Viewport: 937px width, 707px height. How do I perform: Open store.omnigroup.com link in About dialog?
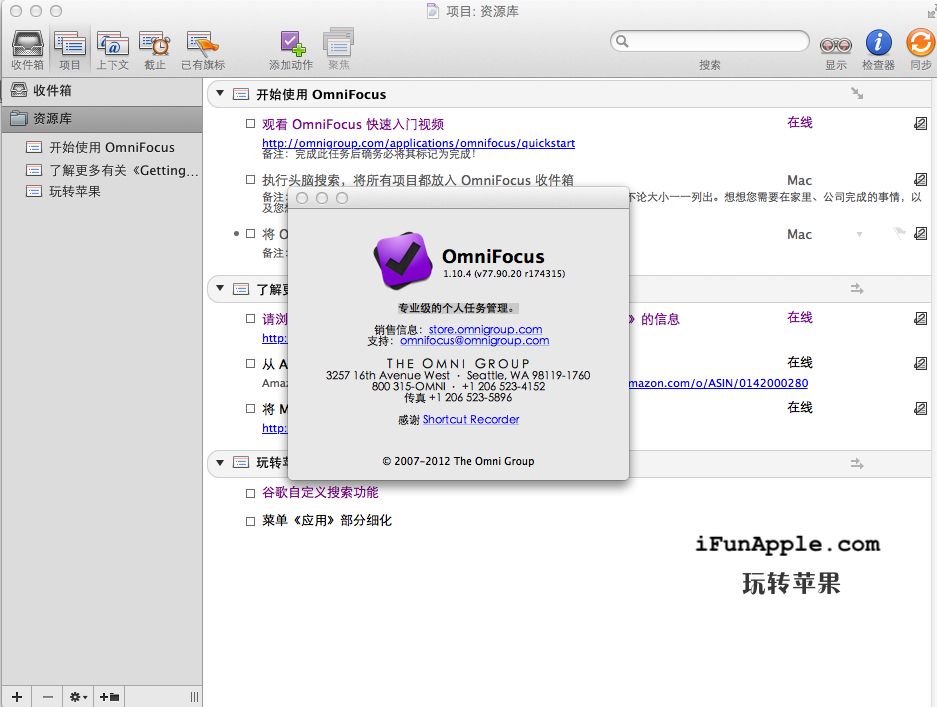[485, 329]
